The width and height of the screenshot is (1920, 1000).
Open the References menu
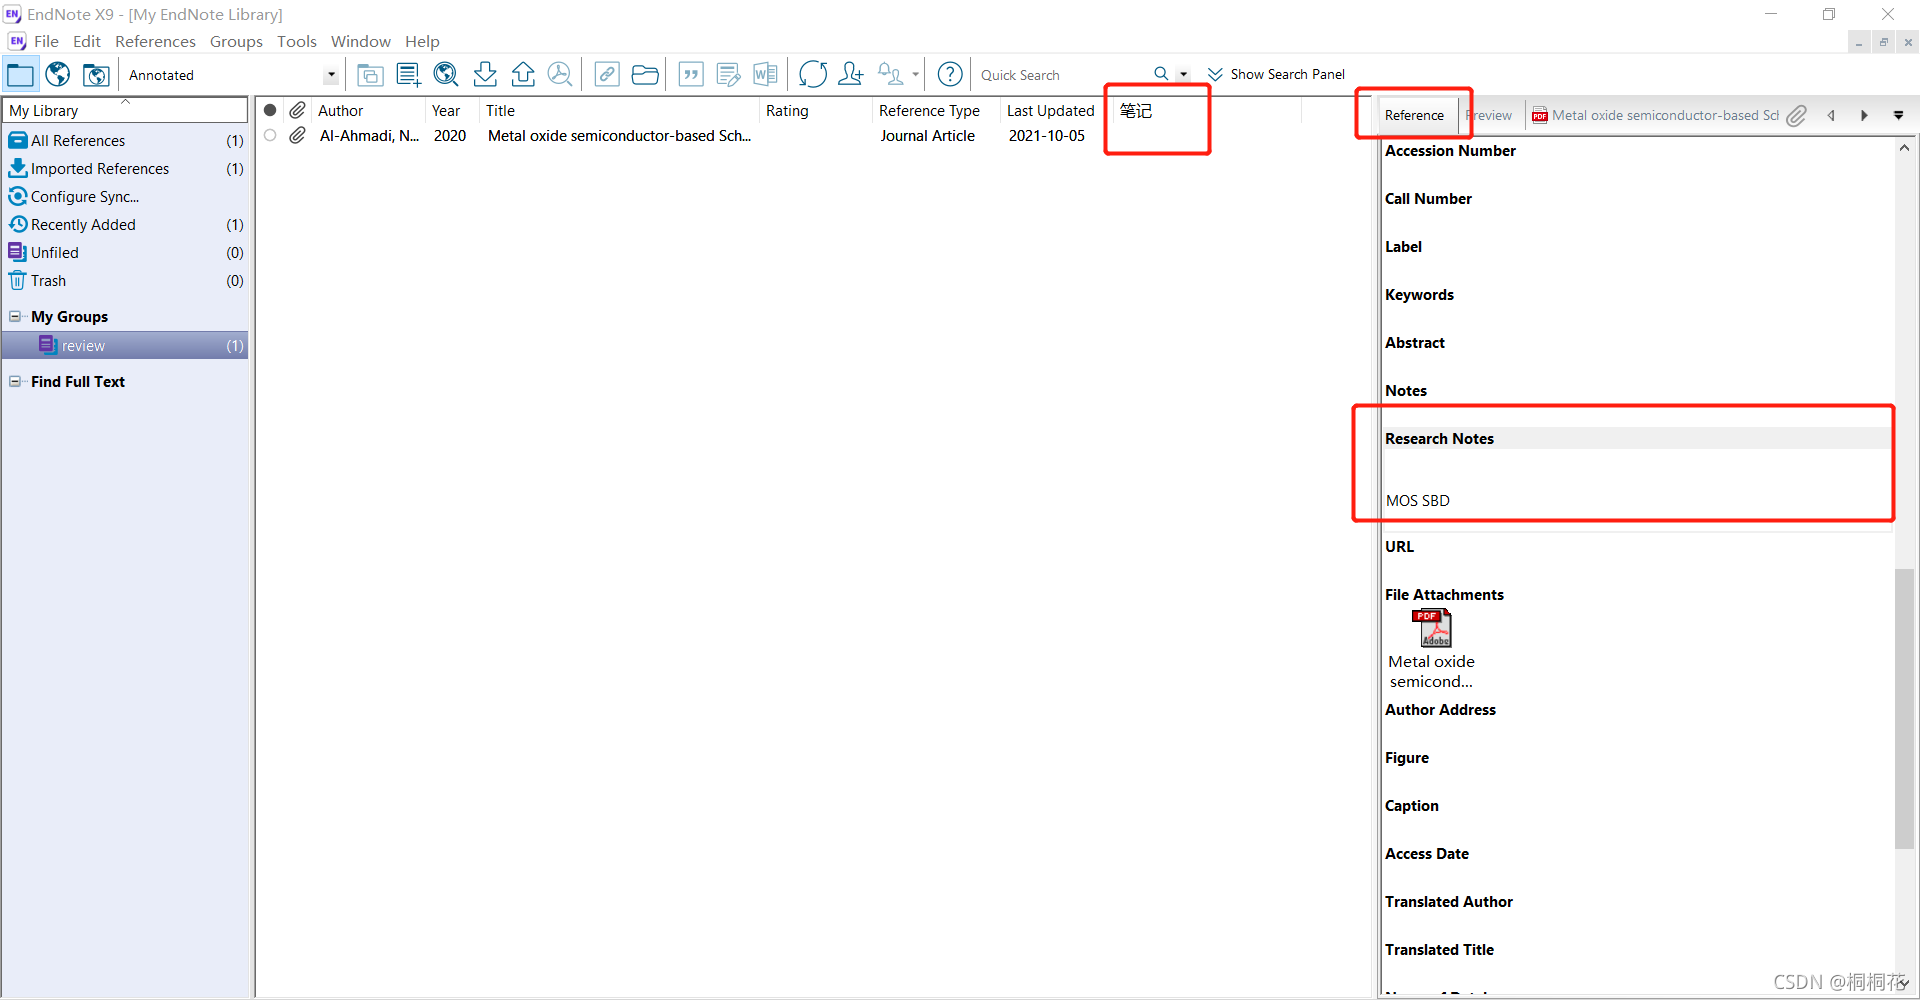coord(154,41)
